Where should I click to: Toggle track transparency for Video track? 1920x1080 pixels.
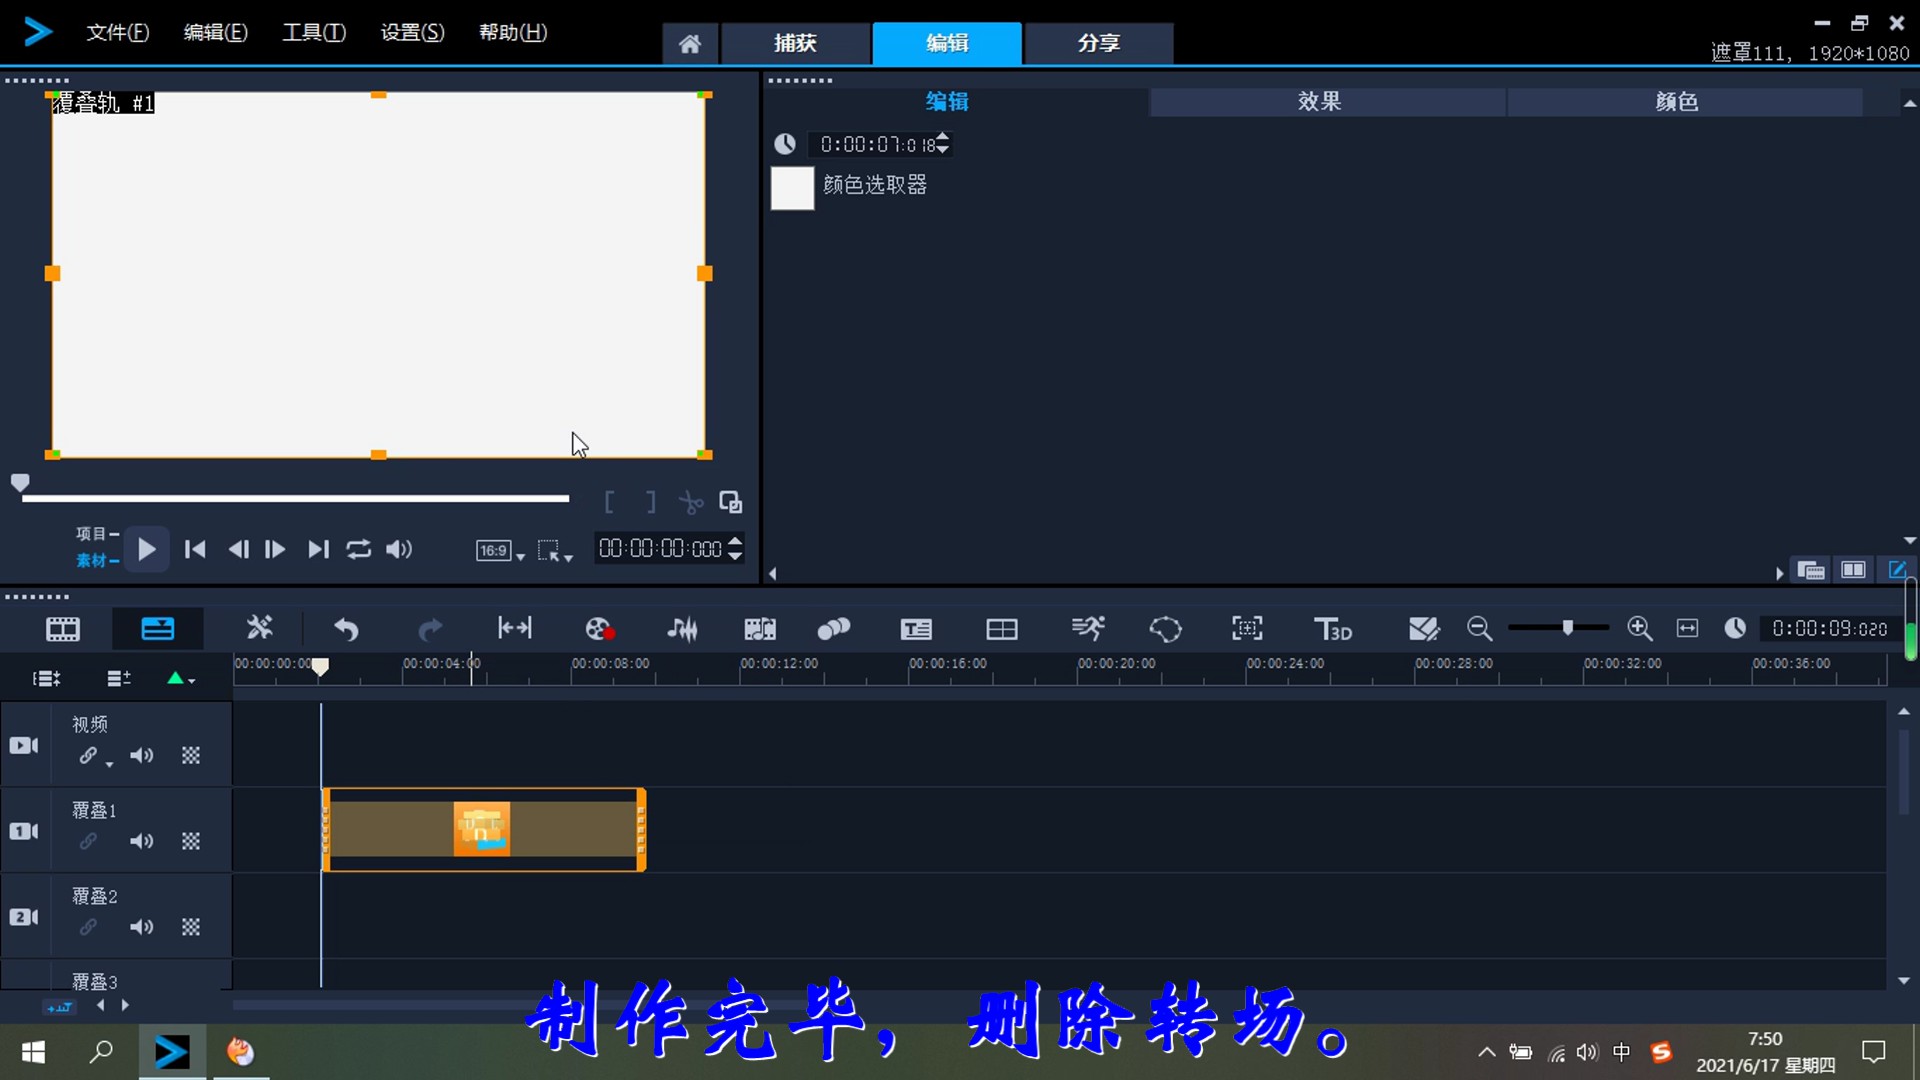191,756
